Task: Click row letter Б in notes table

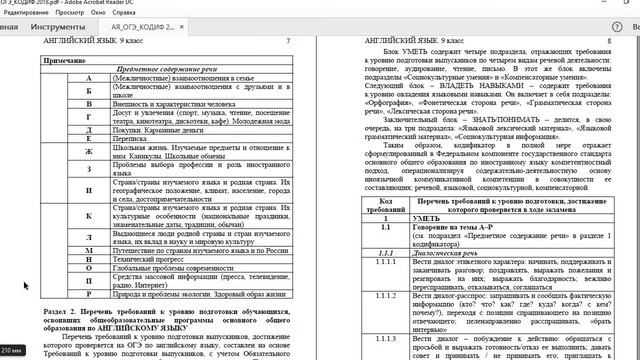Action: 89,91
